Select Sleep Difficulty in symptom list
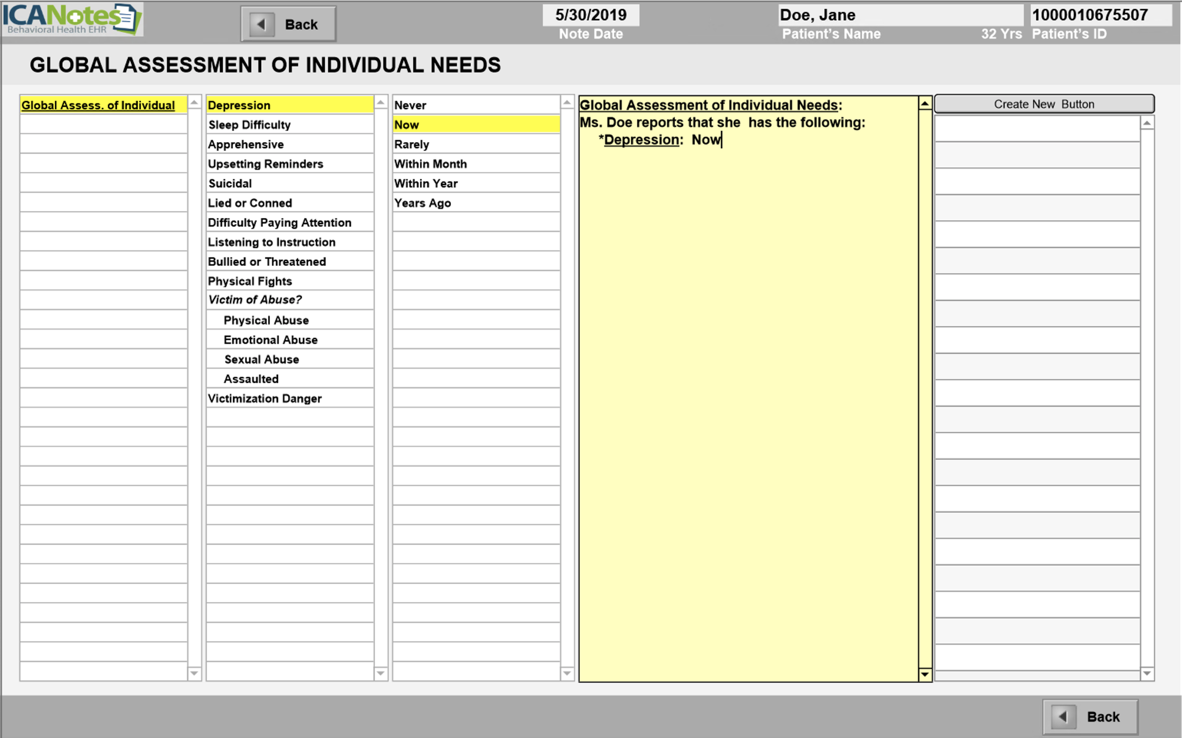Viewport: 1182px width, 738px height. (x=249, y=125)
